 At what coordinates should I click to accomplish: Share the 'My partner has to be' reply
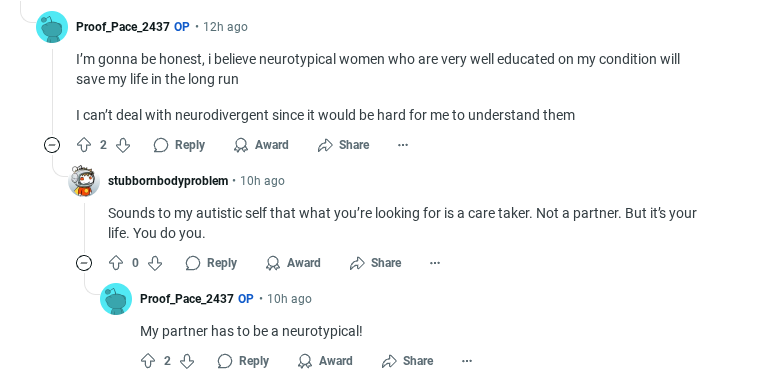tap(408, 361)
